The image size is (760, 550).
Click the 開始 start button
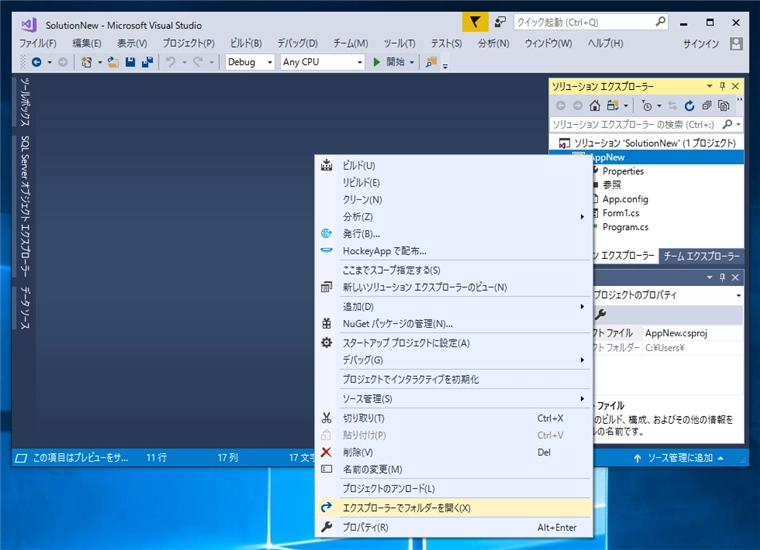point(389,62)
